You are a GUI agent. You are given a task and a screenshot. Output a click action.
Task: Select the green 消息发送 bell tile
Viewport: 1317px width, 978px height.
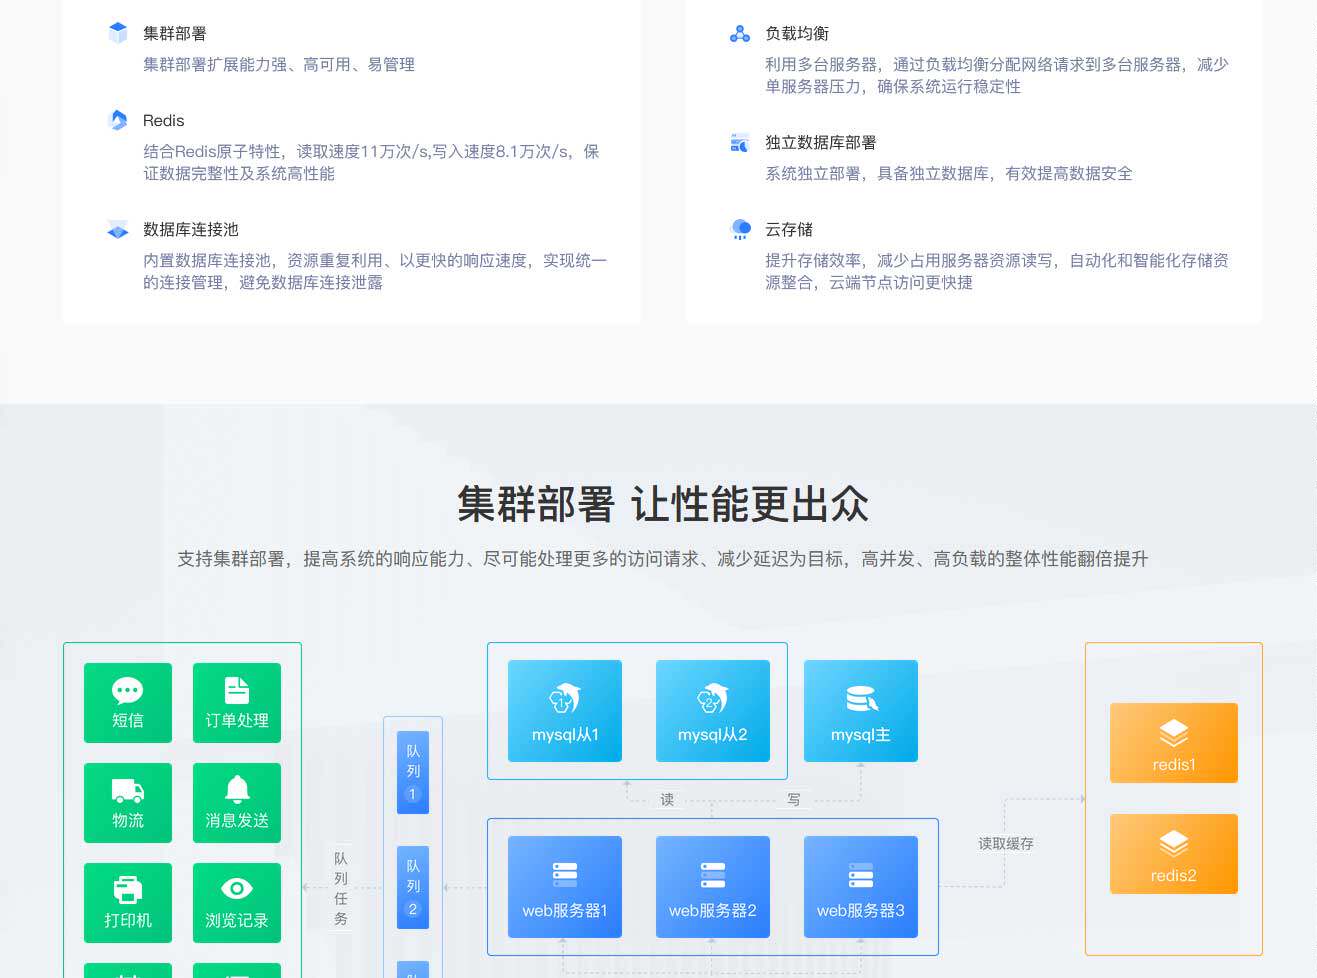[237, 803]
